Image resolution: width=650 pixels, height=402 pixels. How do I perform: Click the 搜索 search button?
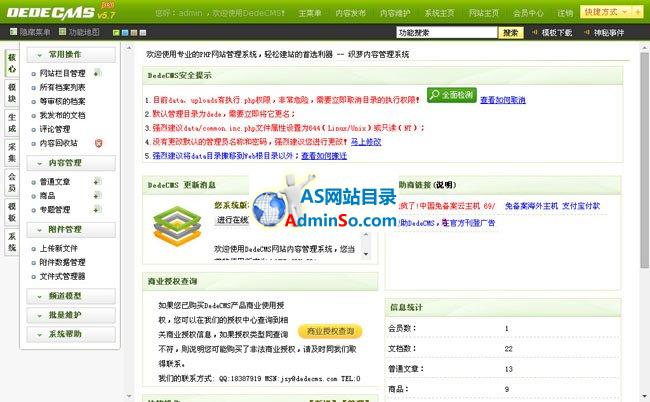[x=511, y=32]
